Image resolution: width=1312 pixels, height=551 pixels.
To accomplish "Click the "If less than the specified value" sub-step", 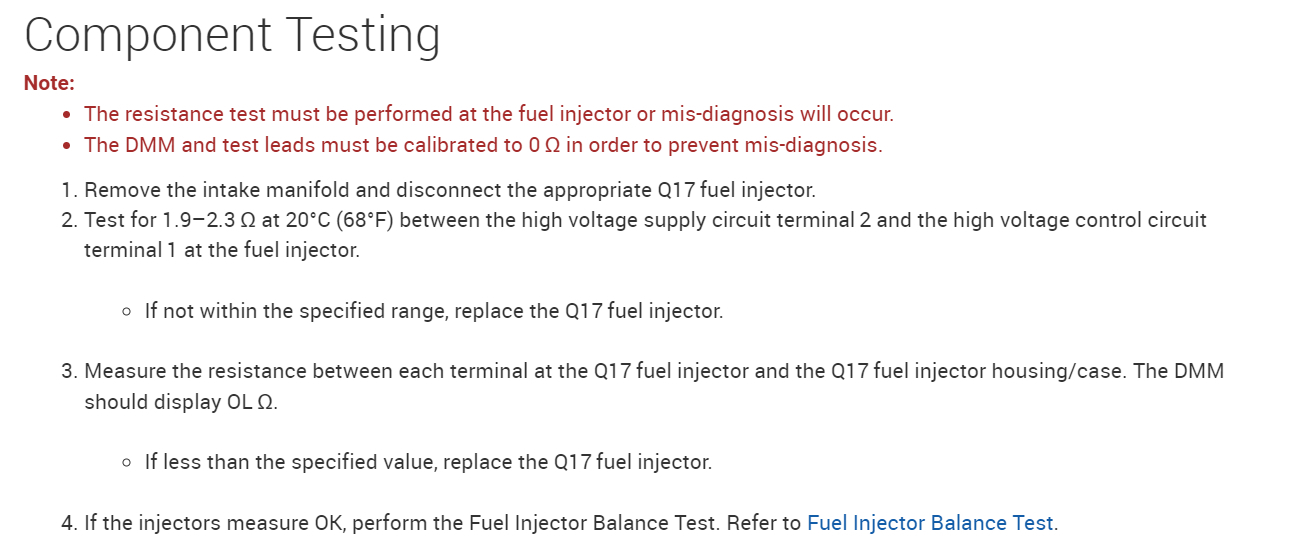I will tap(428, 463).
